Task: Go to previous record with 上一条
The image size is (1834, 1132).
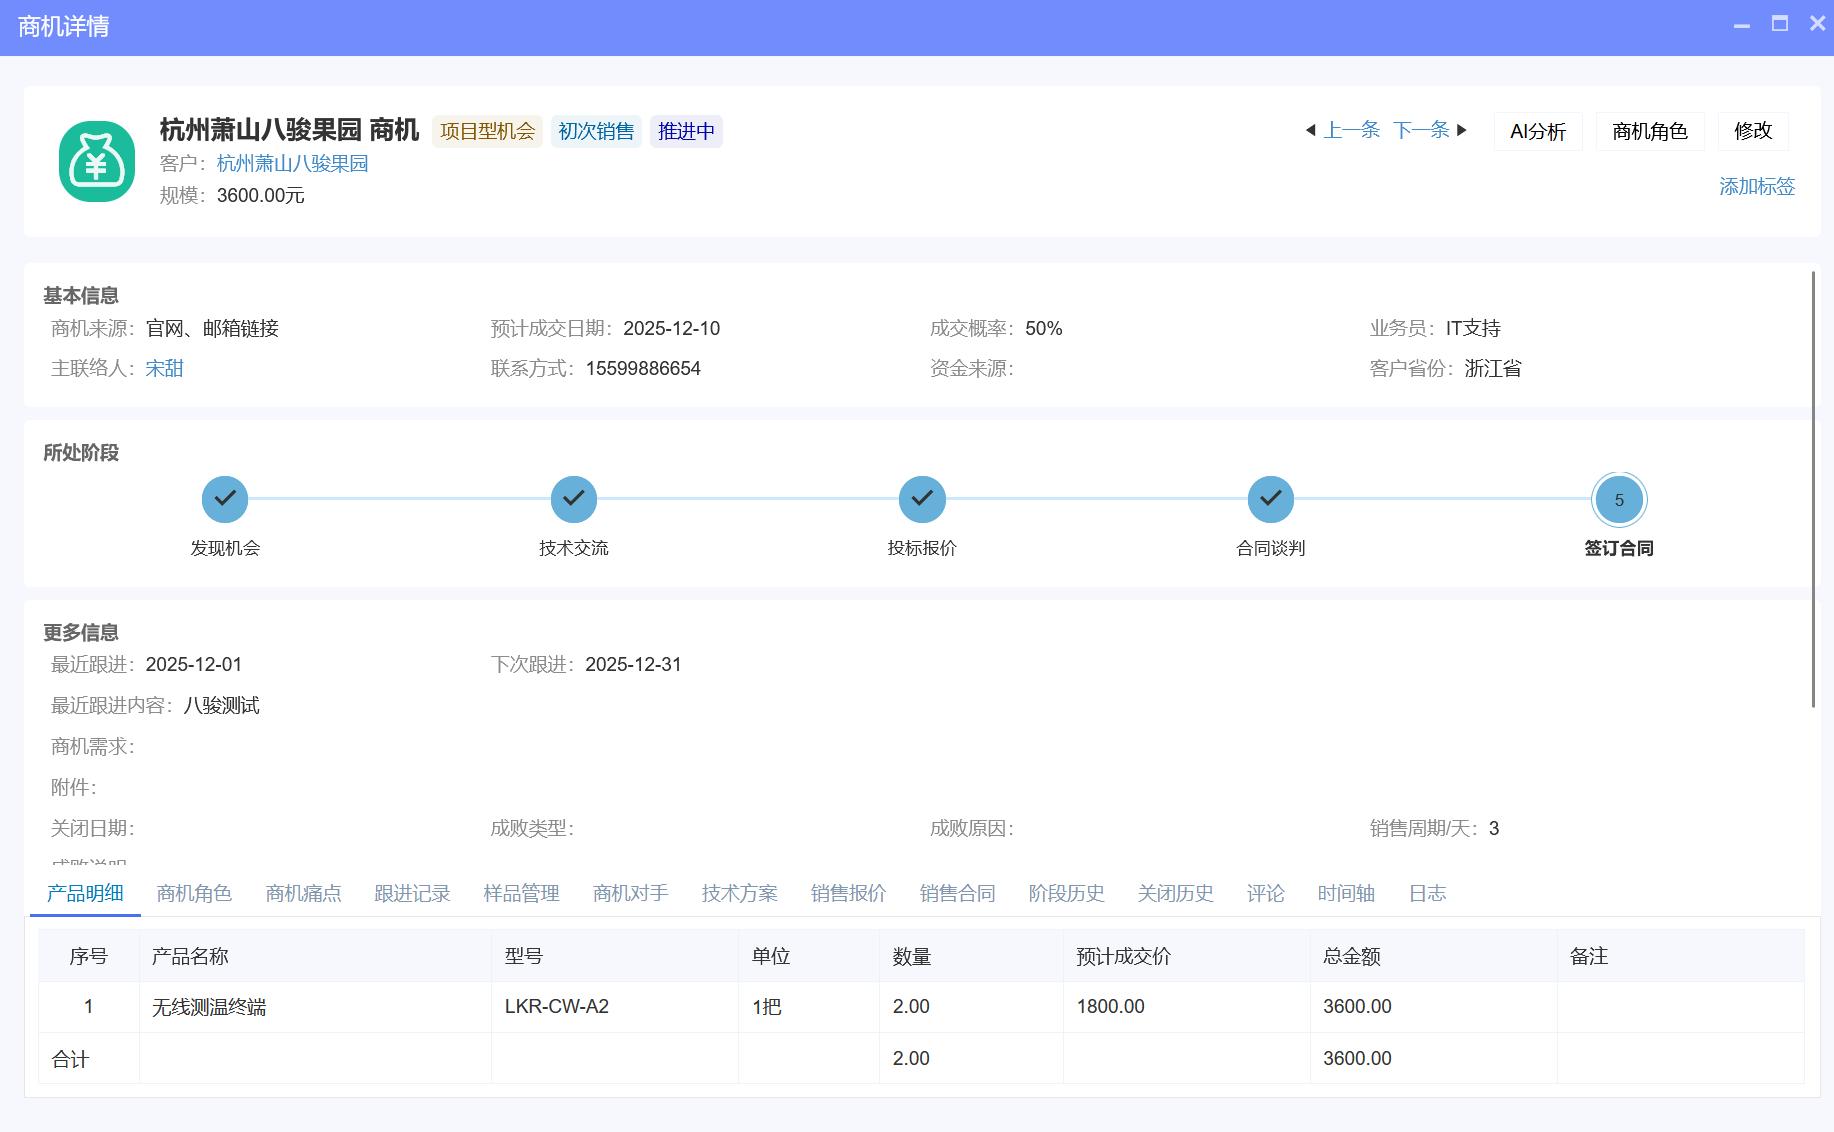Action: (x=1342, y=130)
